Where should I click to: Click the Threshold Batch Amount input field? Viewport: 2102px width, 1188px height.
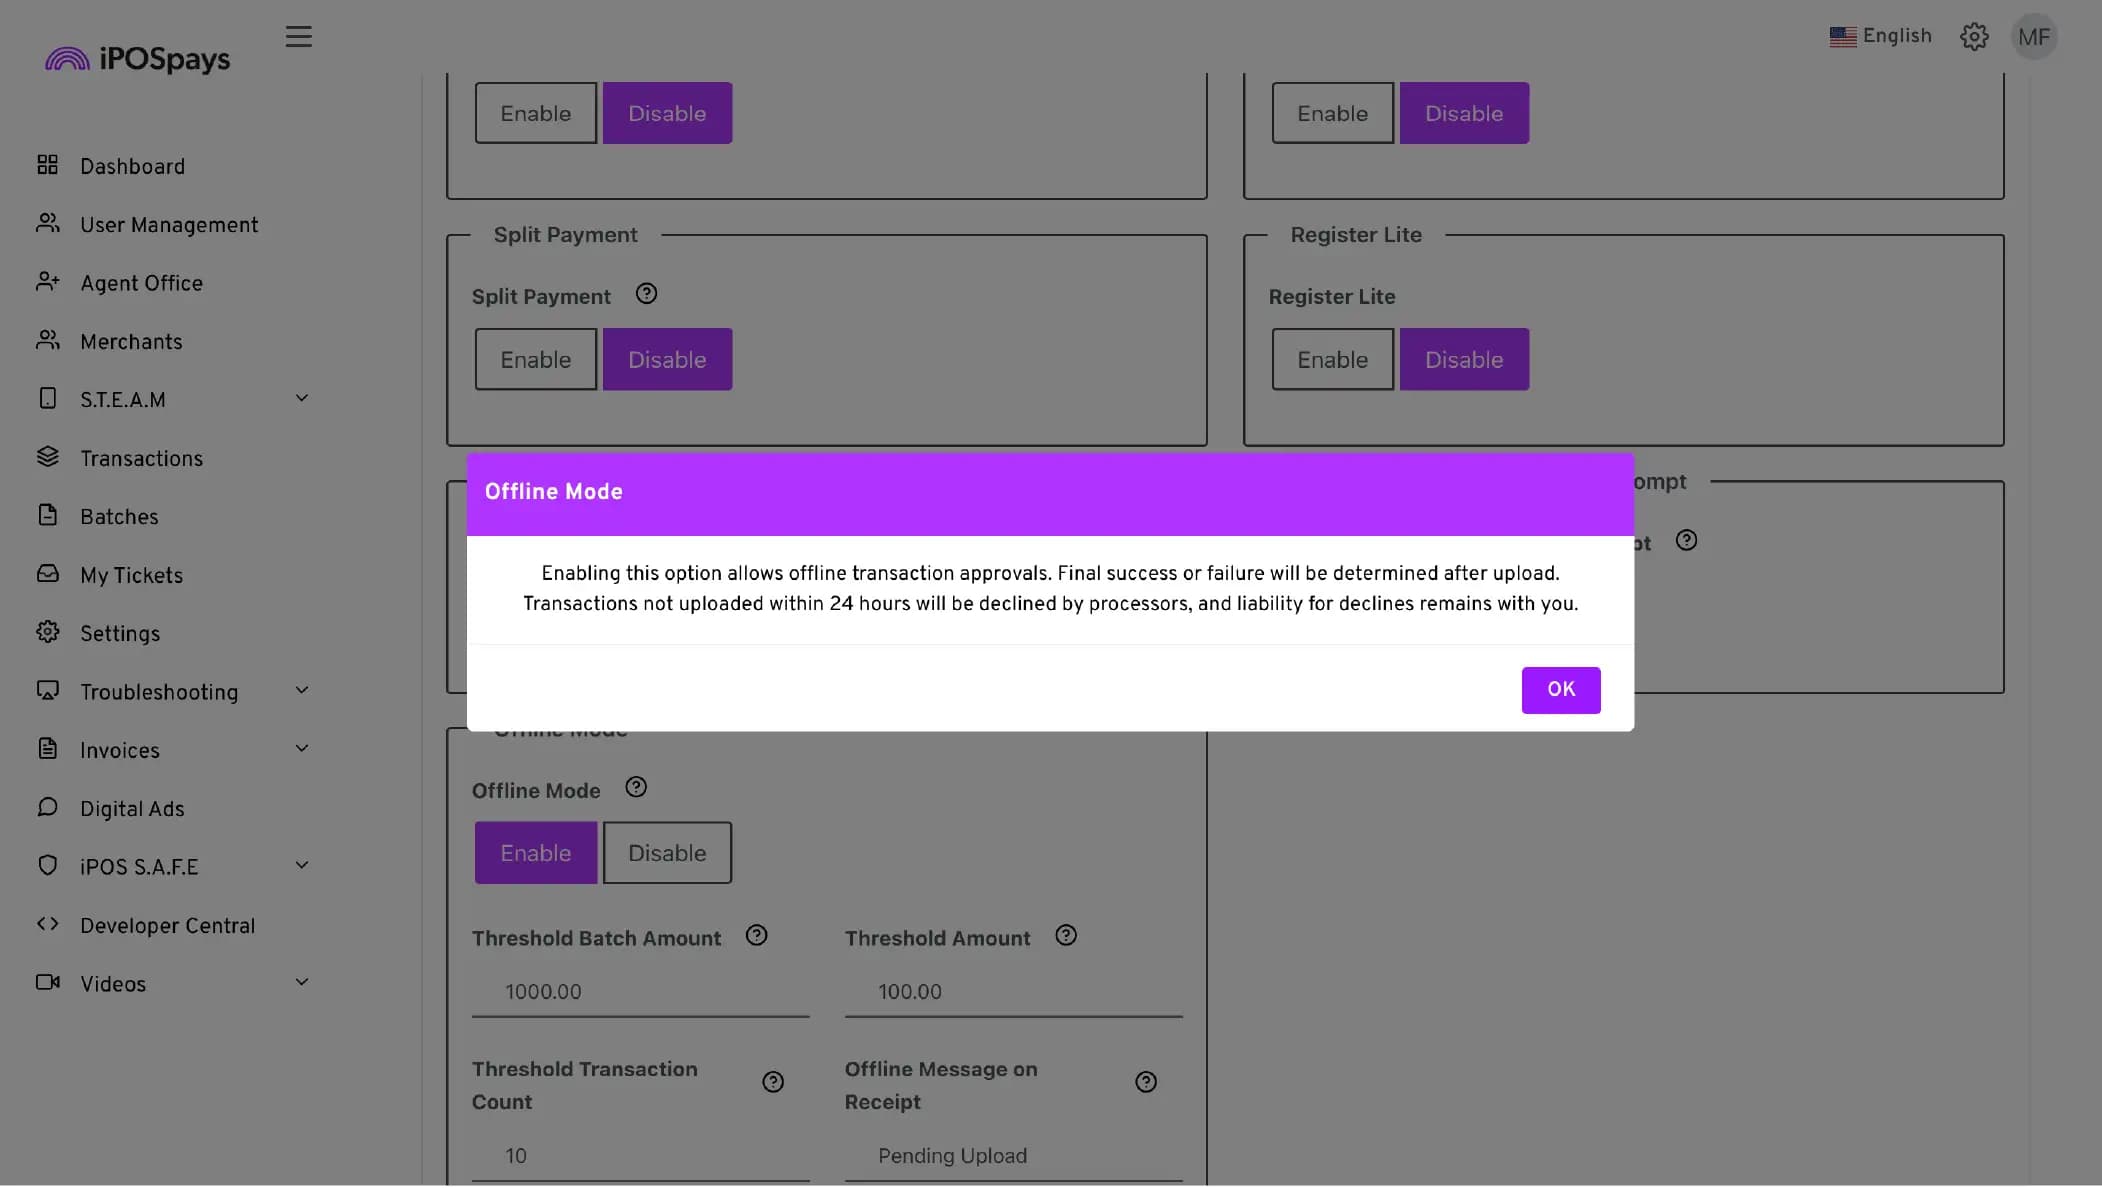[640, 992]
